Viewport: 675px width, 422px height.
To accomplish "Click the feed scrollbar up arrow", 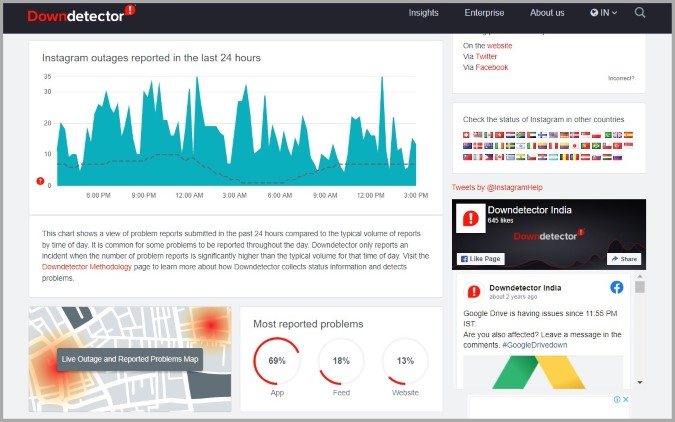I will (640, 276).
